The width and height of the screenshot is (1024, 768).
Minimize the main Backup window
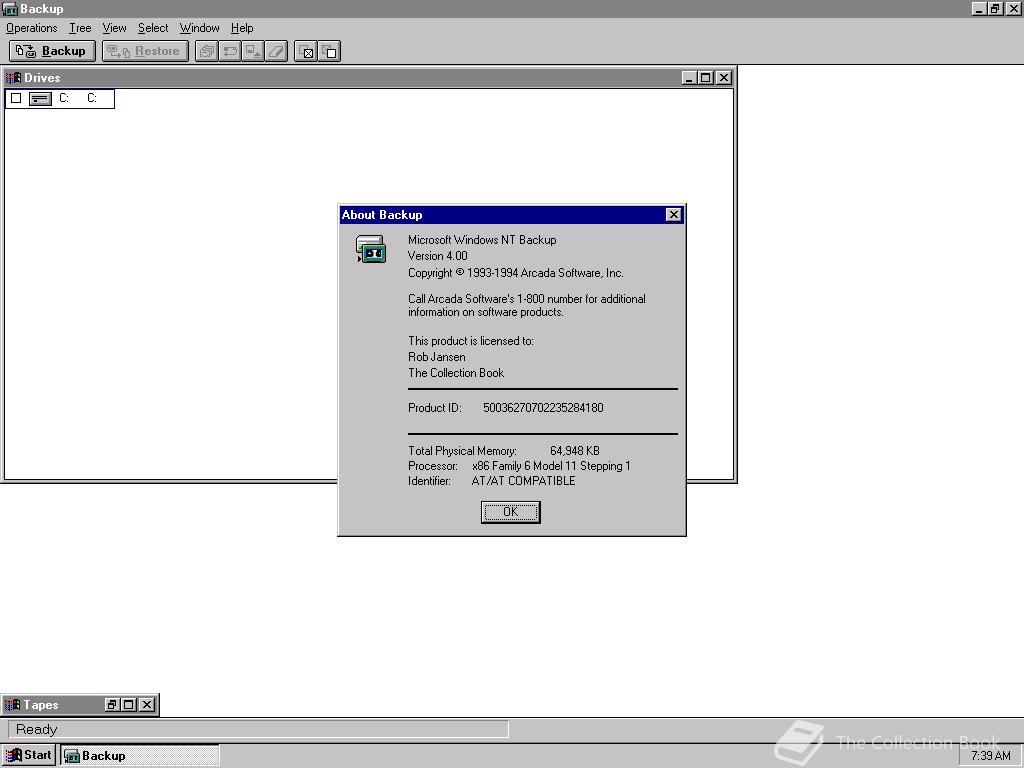[978, 8]
